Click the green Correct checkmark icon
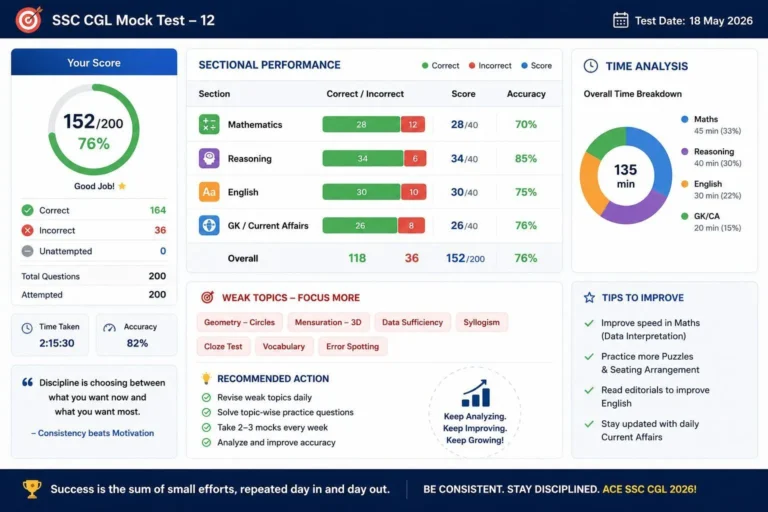Viewport: 768px width, 512px height. tap(27, 210)
